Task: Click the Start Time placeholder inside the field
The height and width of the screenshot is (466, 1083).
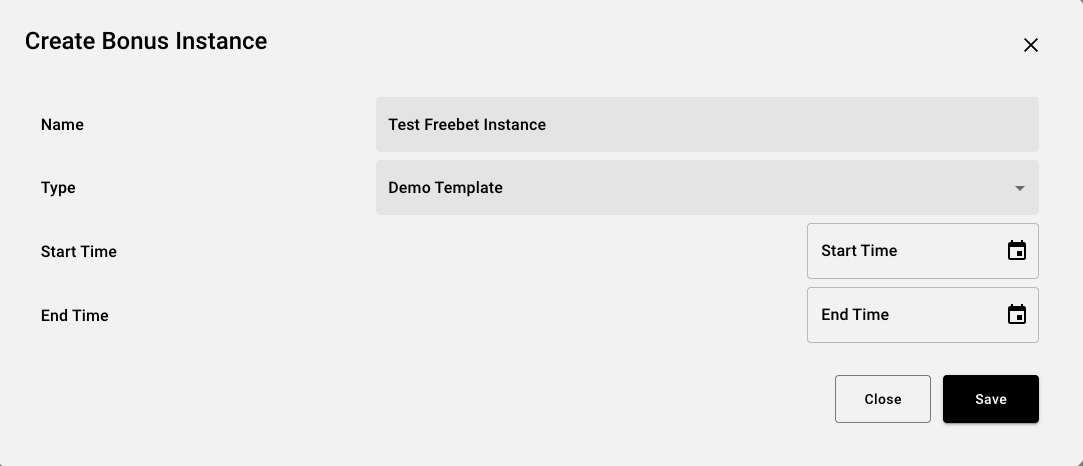Action: [859, 251]
